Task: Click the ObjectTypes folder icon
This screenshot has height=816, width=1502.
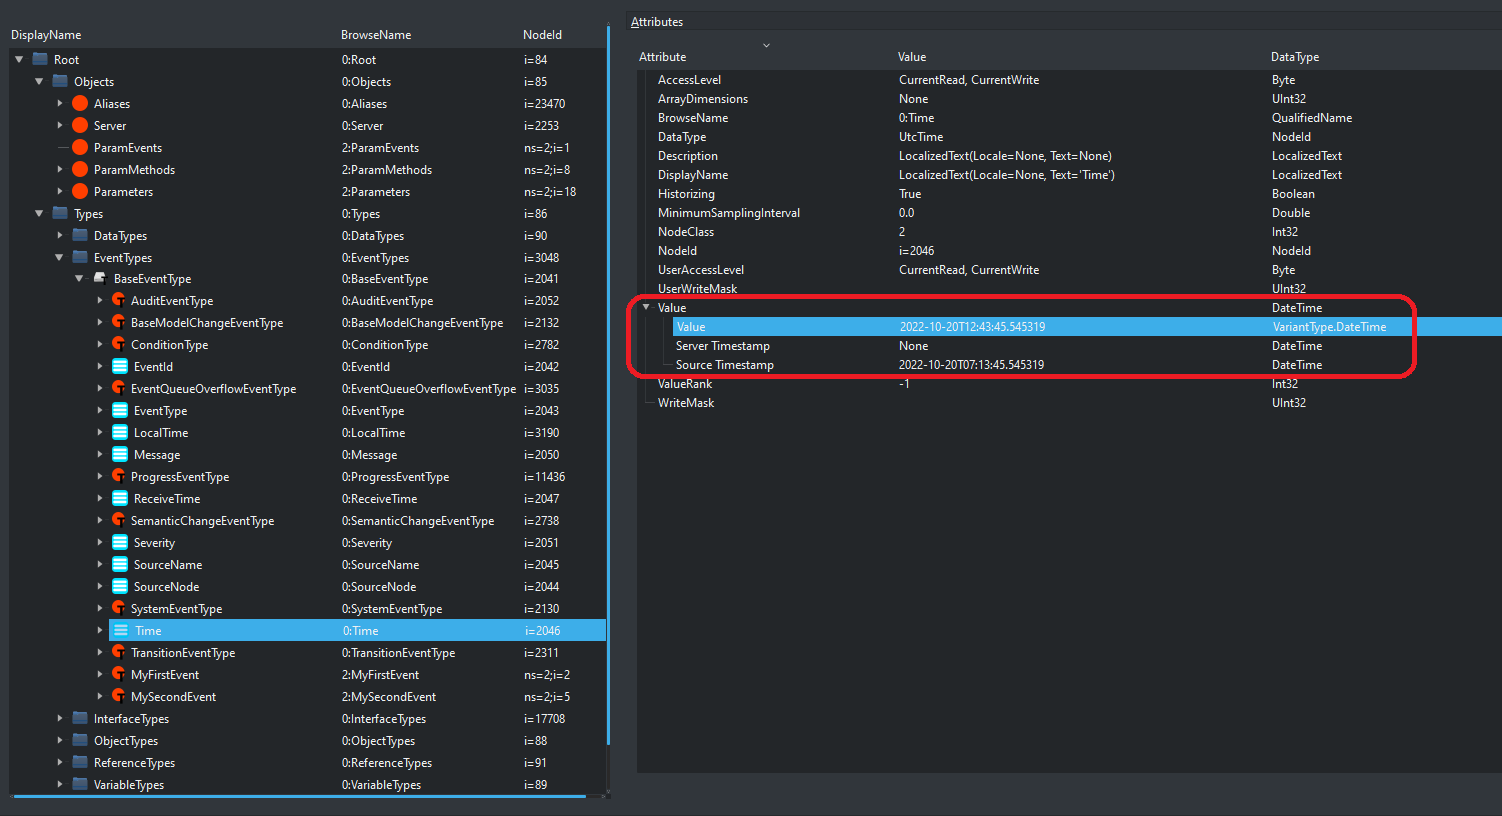Action: coord(80,741)
